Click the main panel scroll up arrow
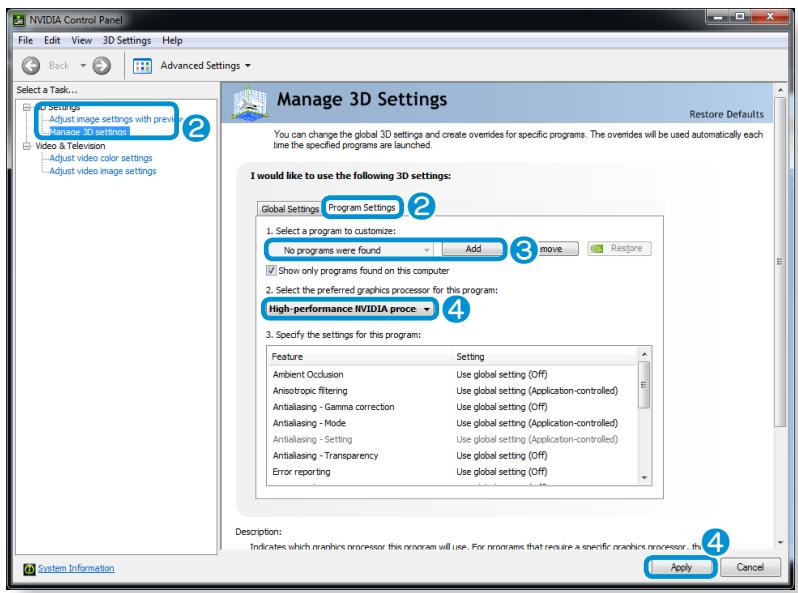 coord(780,90)
